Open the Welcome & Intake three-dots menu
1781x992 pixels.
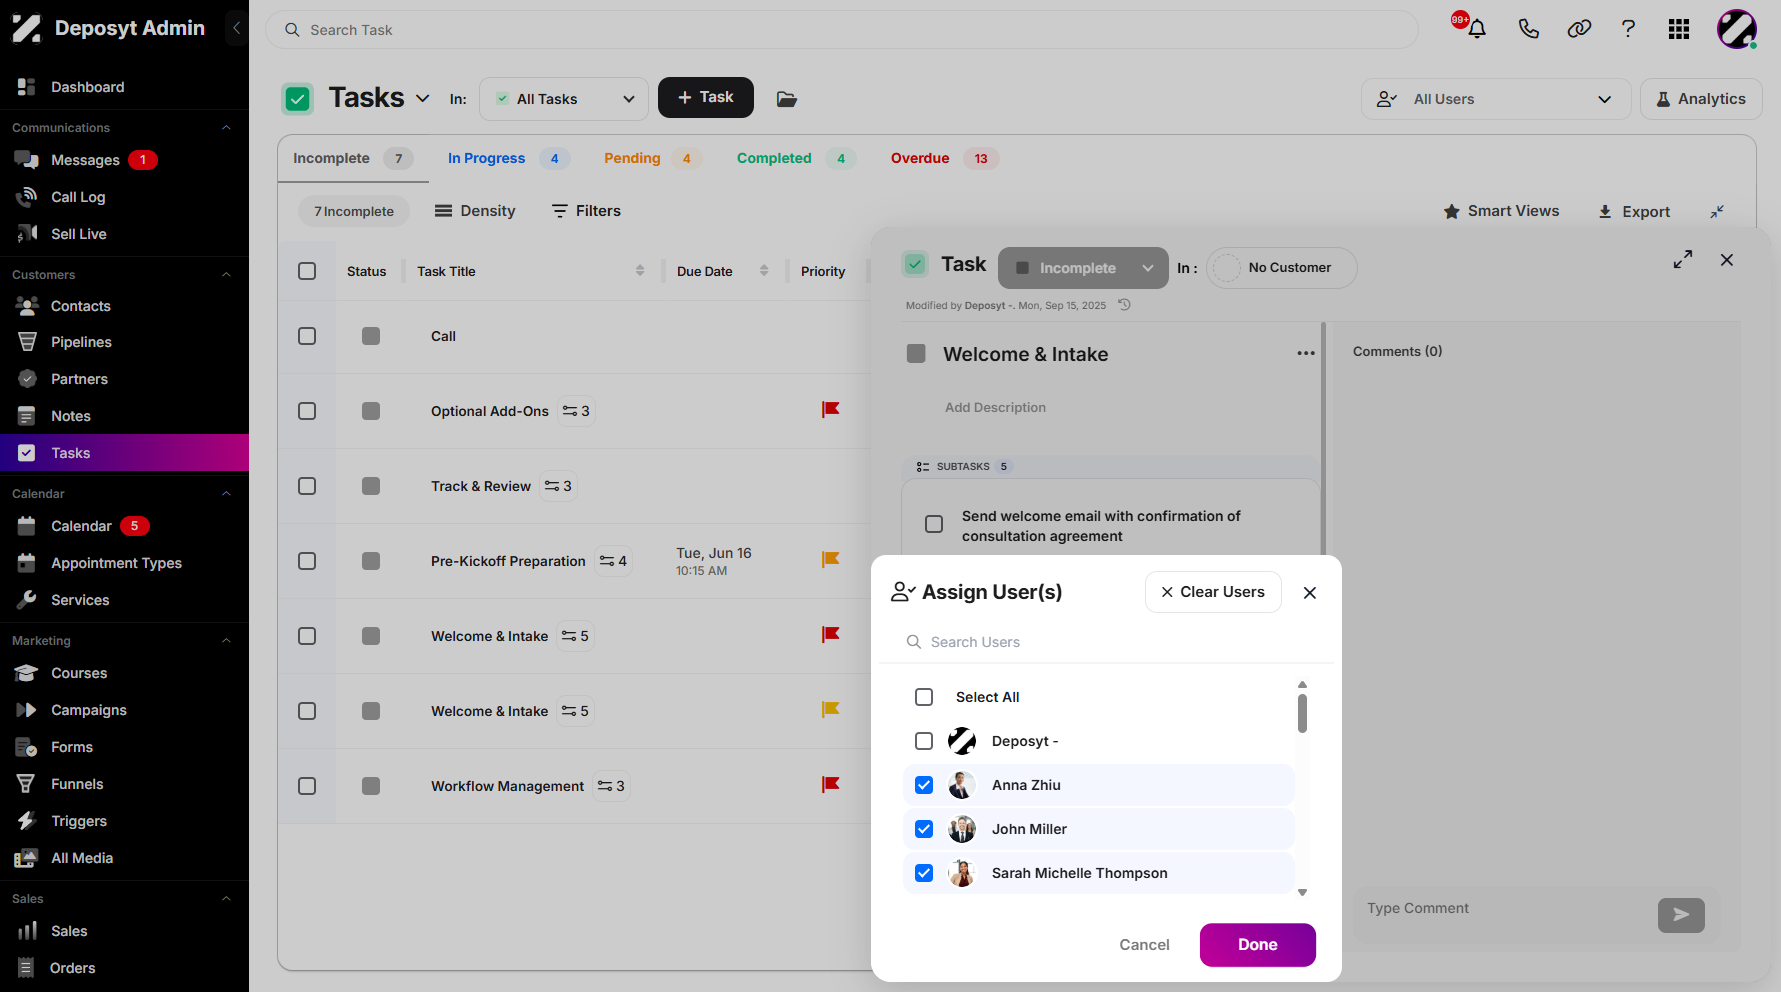[x=1306, y=353]
